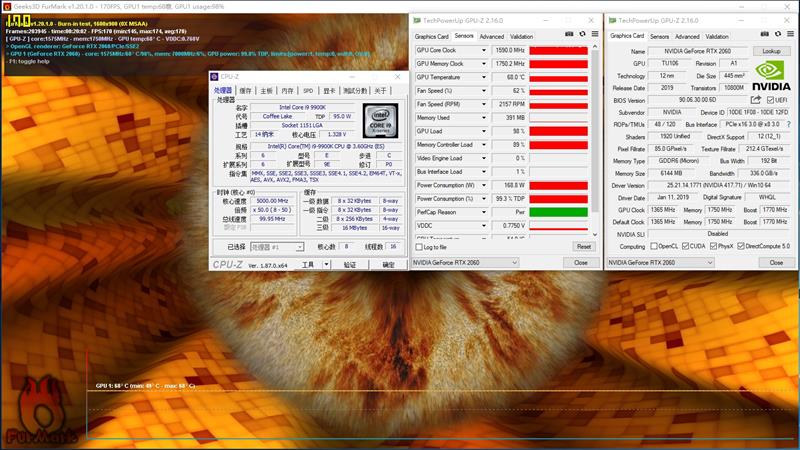
Task: Open hamburger menu in Graphics Card GPU-Z window
Action: pyautogui.click(x=790, y=34)
